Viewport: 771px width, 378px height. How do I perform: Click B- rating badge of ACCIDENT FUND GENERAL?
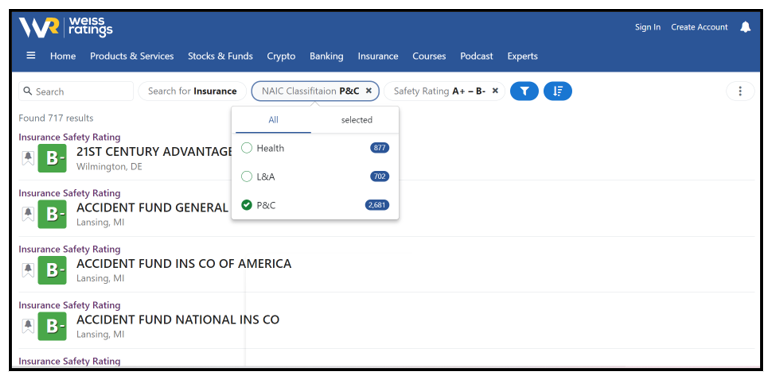pos(52,214)
